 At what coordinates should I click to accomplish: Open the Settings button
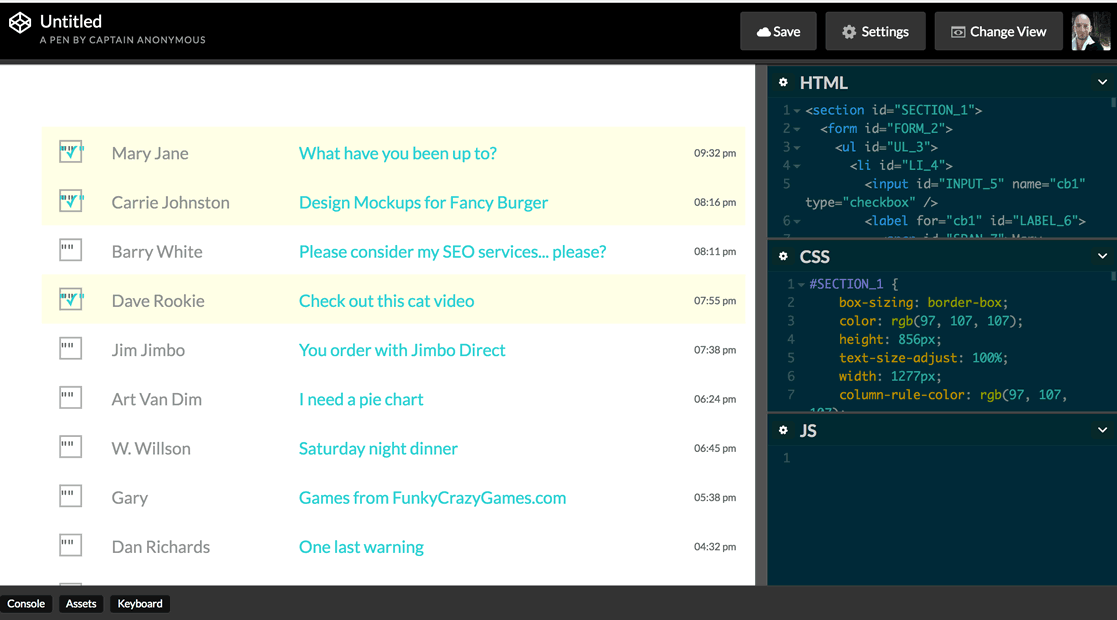pos(875,31)
